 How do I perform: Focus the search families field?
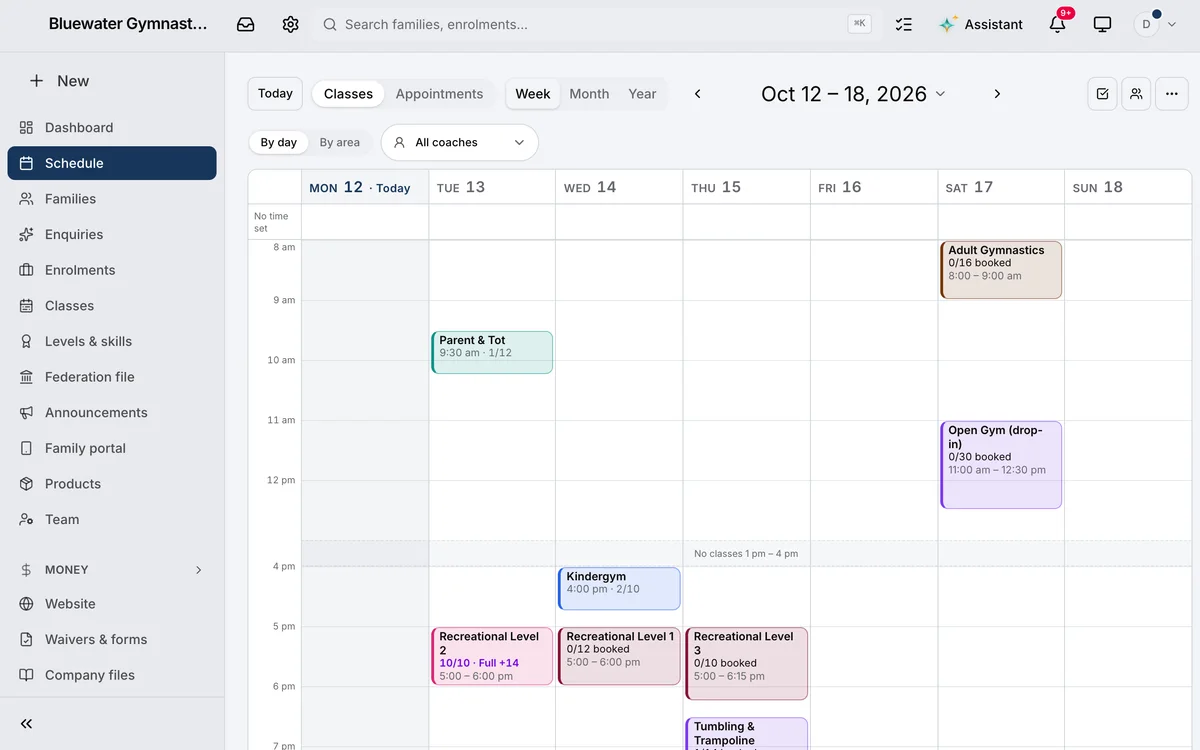point(595,24)
